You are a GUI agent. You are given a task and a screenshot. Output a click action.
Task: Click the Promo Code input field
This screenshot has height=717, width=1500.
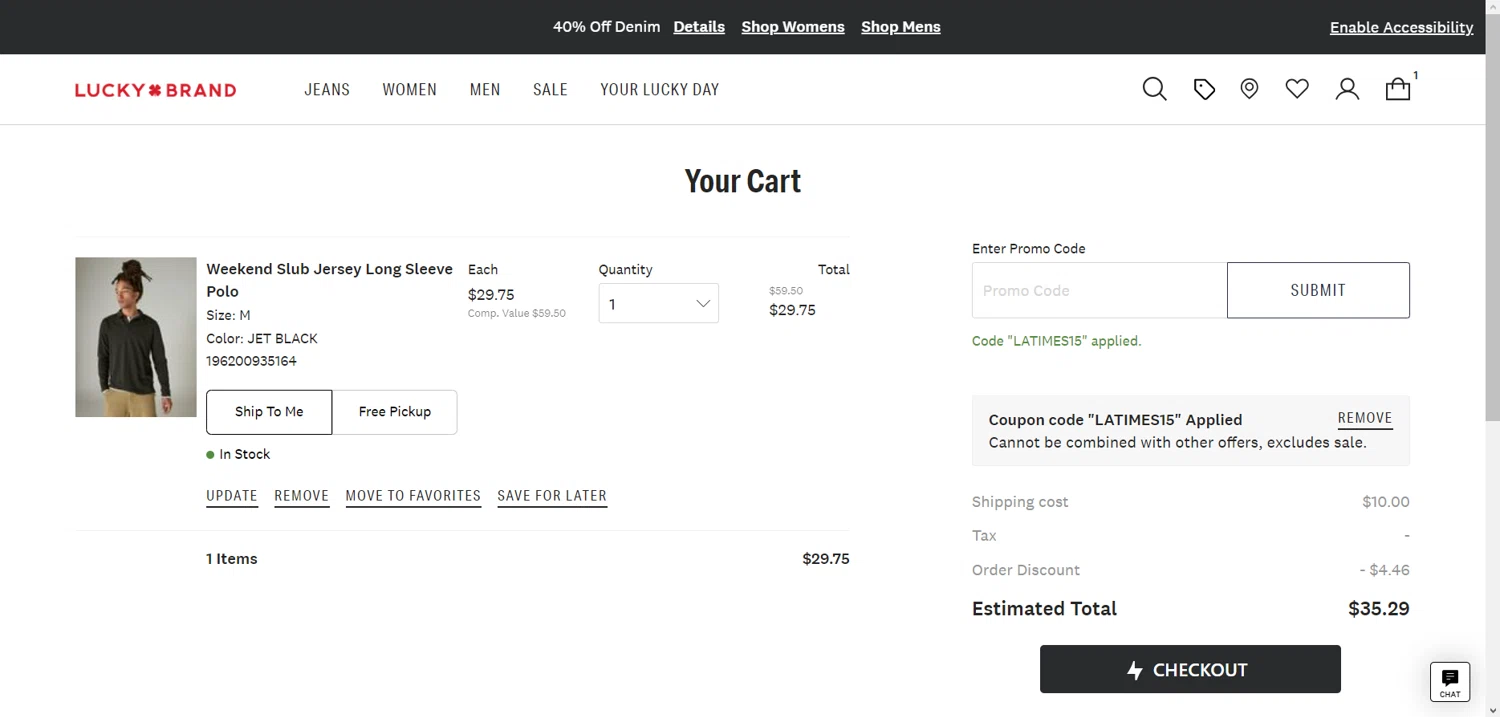1099,290
